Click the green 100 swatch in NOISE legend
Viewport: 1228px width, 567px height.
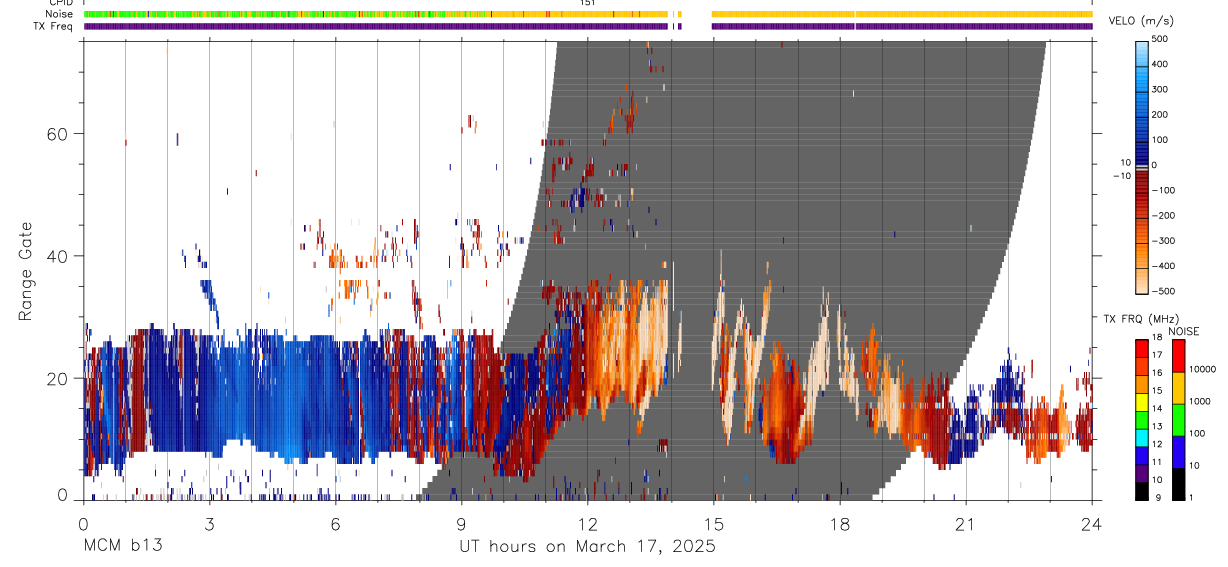[1177, 420]
